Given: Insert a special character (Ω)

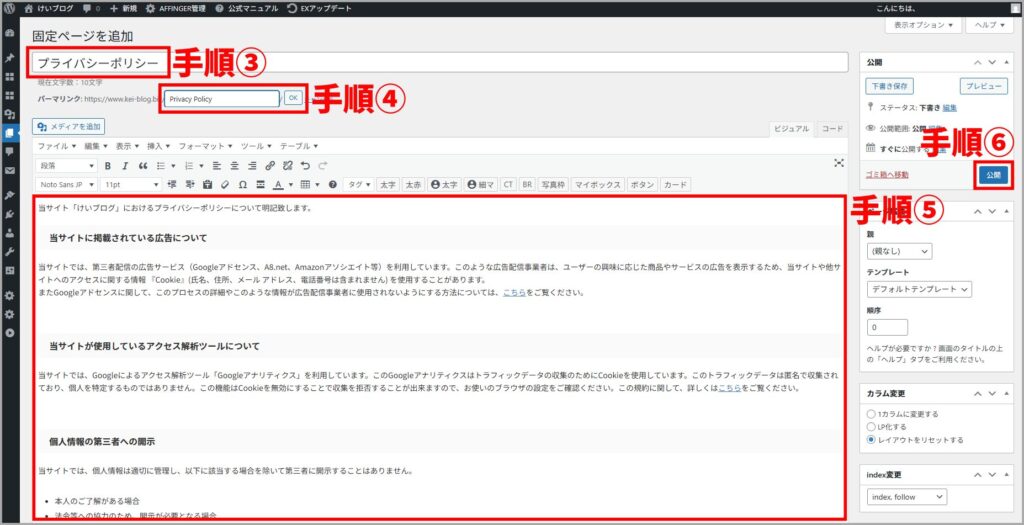Looking at the screenshot, I should click(x=243, y=185).
